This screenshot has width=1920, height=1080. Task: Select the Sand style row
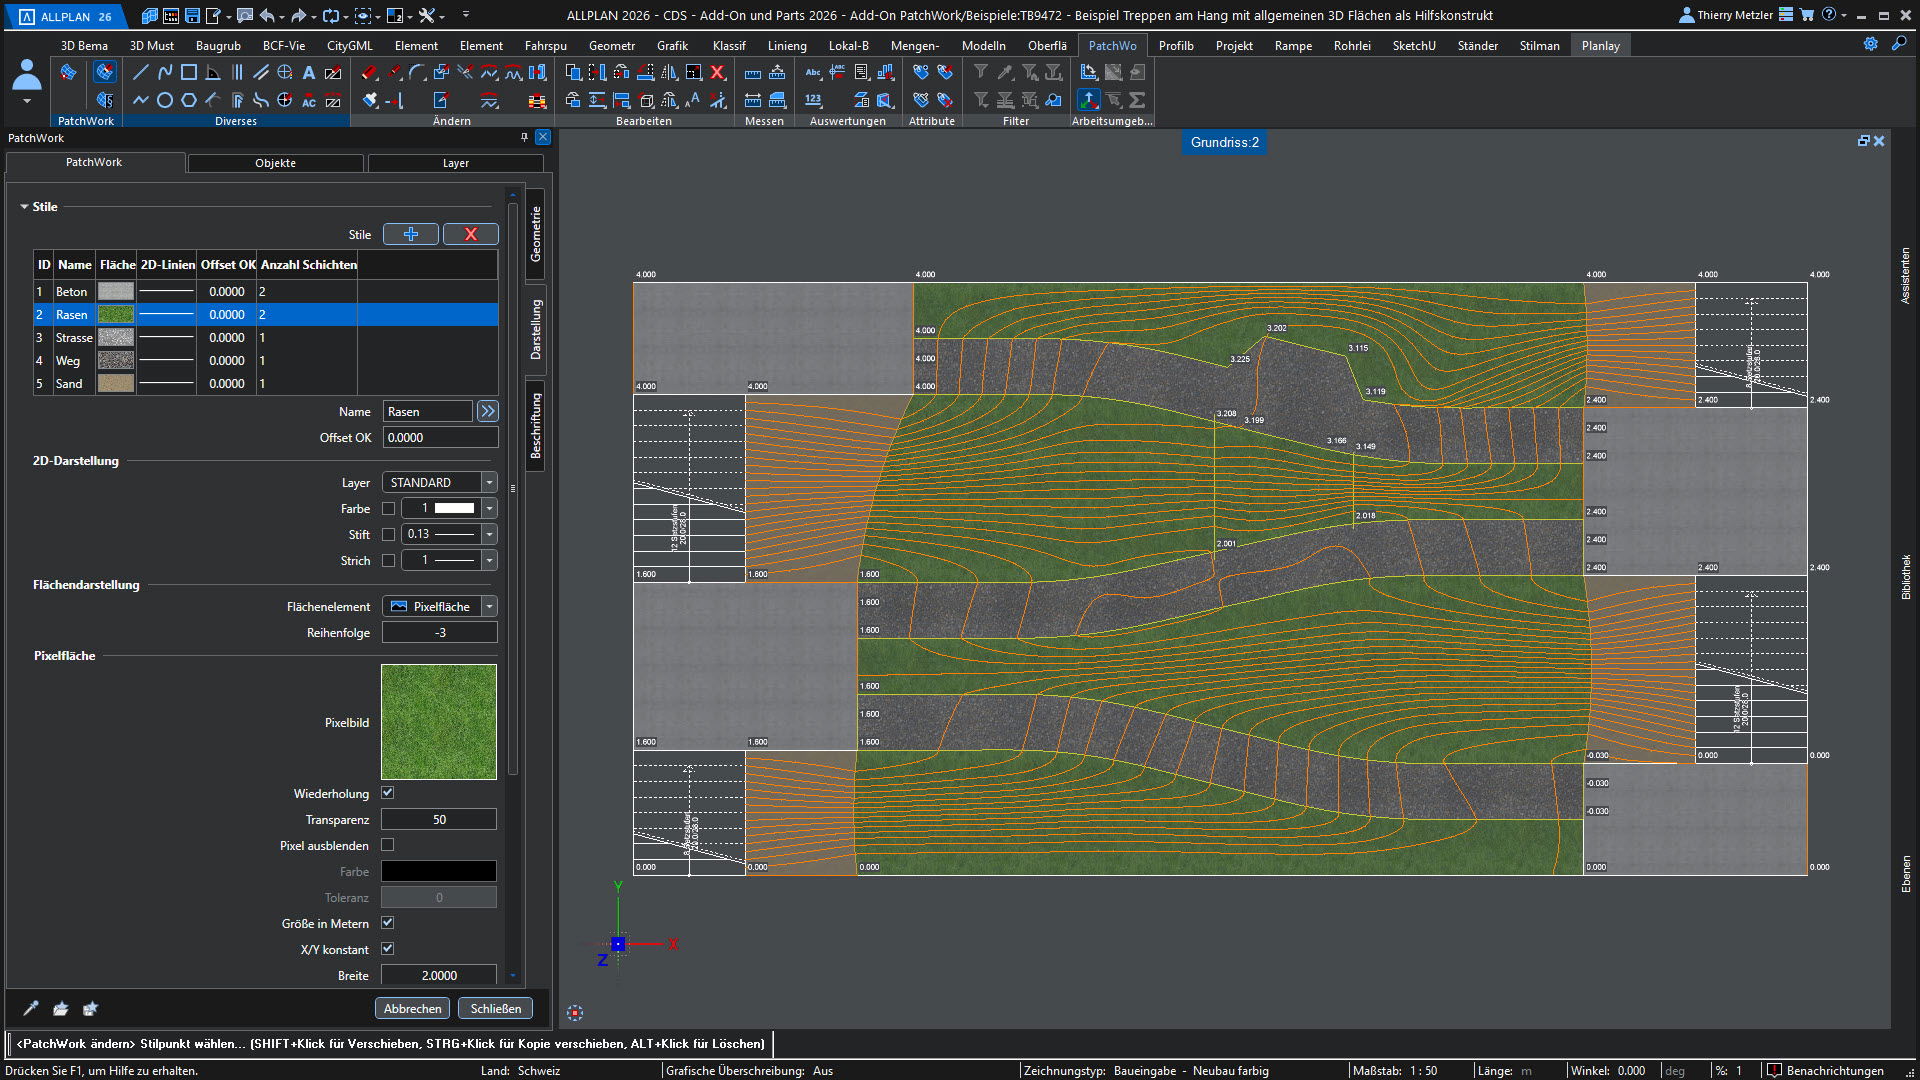click(70, 384)
